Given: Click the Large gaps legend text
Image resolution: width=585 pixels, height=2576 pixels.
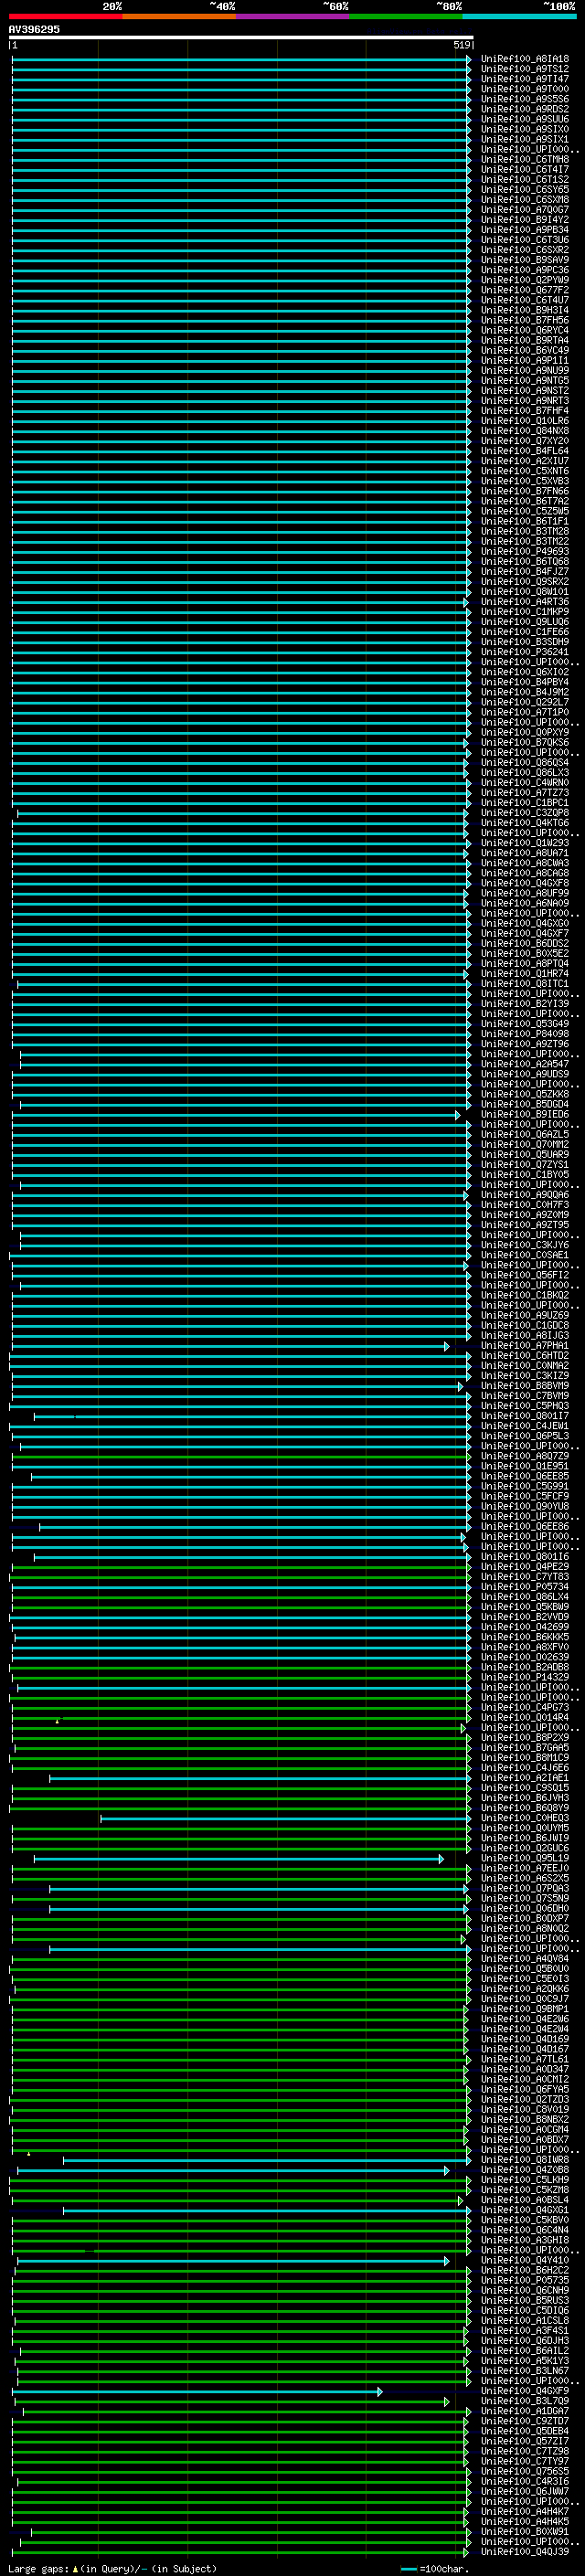Looking at the screenshot, I should pyautogui.click(x=112, y=2568).
